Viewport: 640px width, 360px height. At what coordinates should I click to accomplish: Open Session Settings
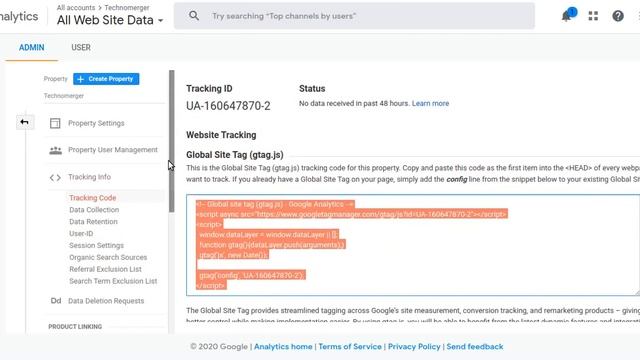tap(96, 245)
